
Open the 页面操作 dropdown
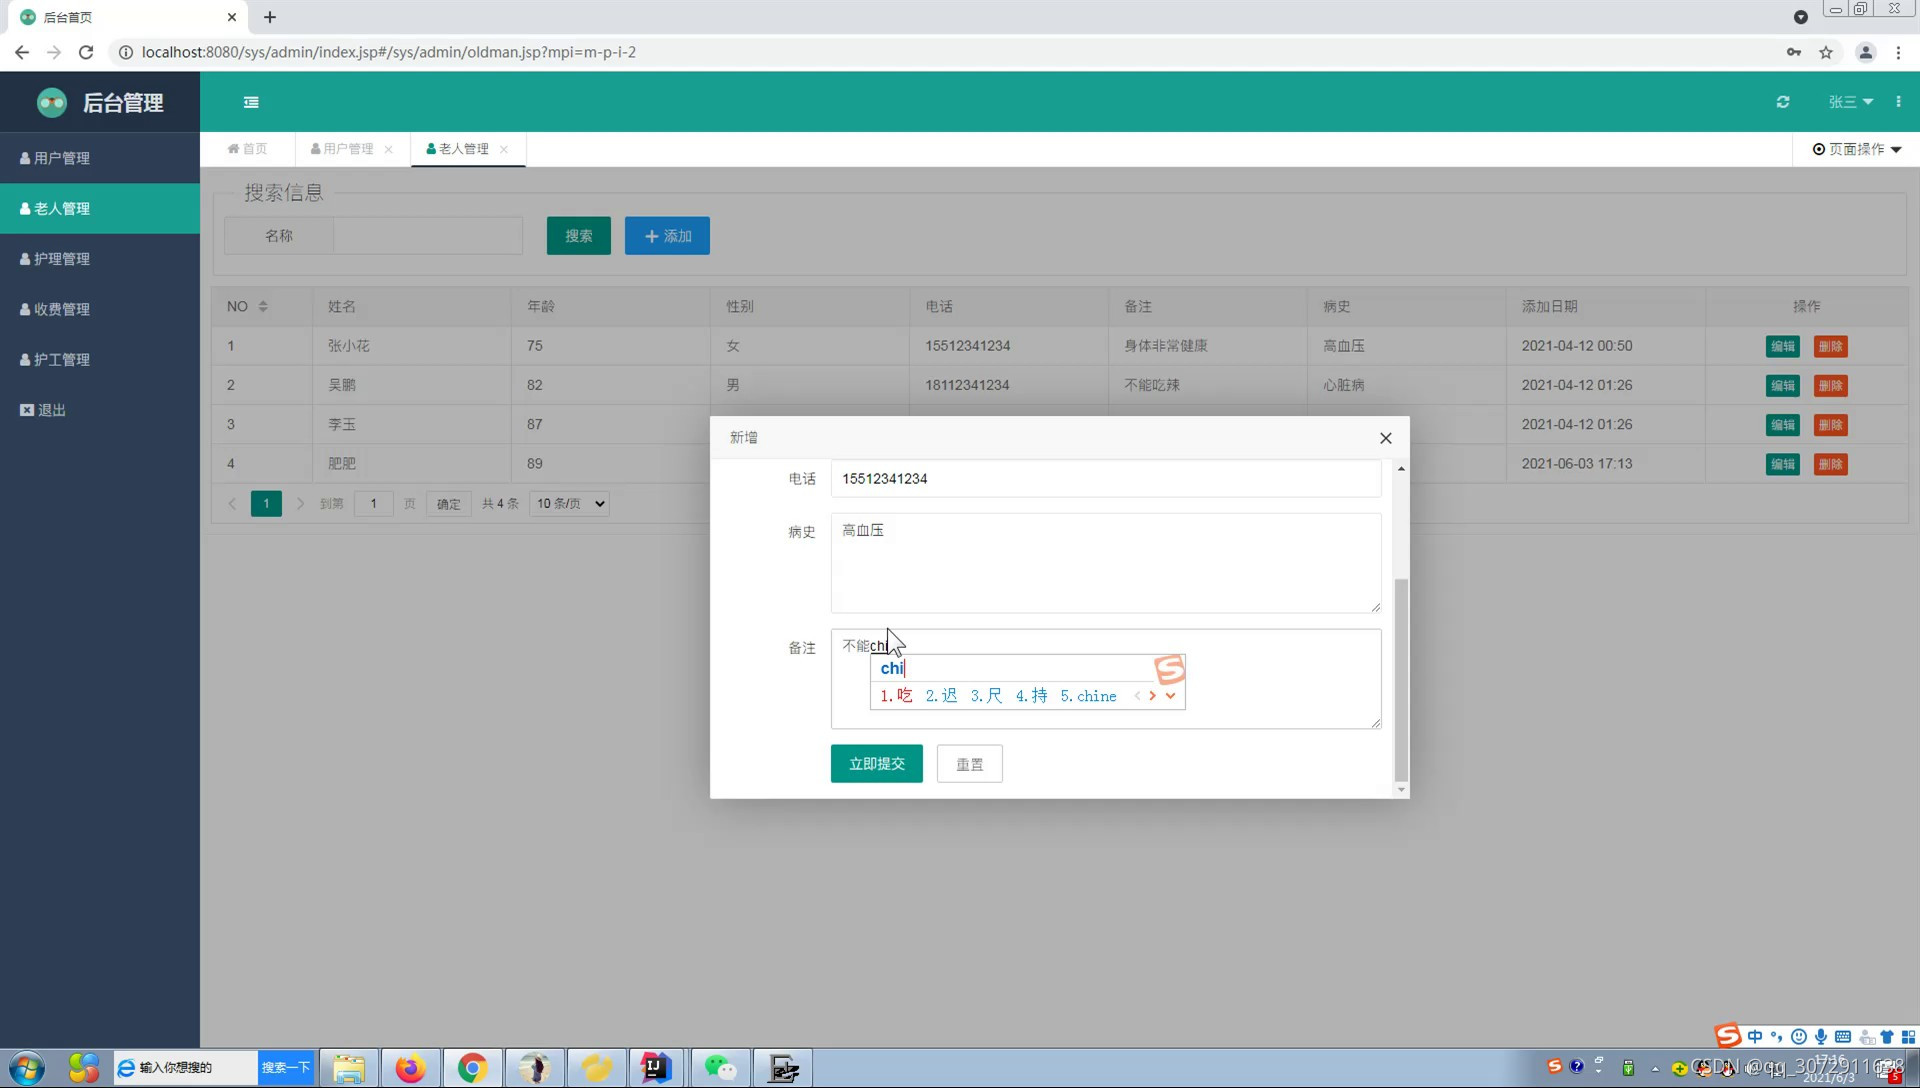click(1857, 149)
